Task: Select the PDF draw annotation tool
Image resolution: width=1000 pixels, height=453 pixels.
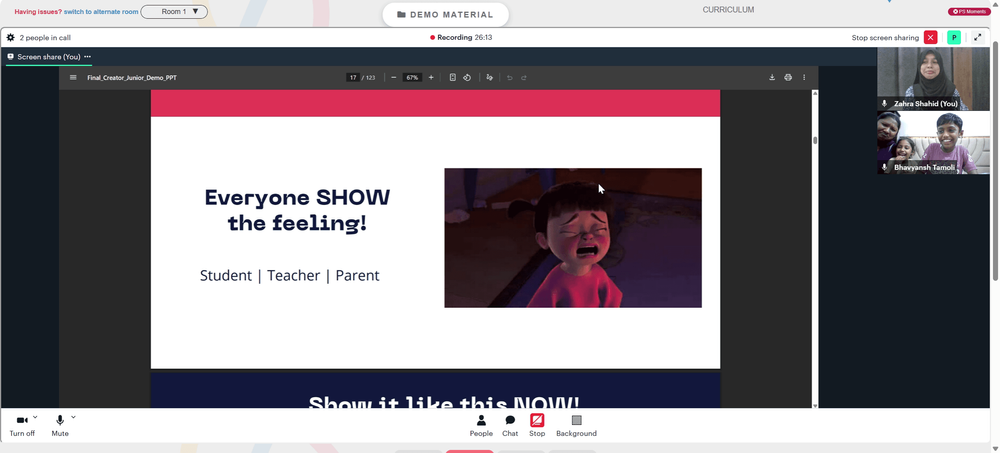Action: [490, 78]
